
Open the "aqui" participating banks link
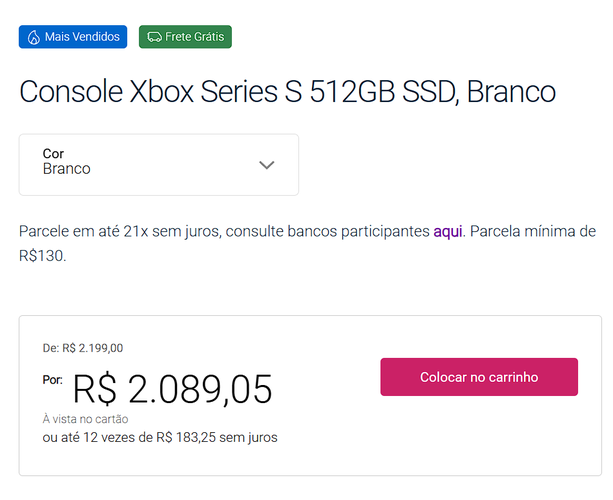click(447, 232)
